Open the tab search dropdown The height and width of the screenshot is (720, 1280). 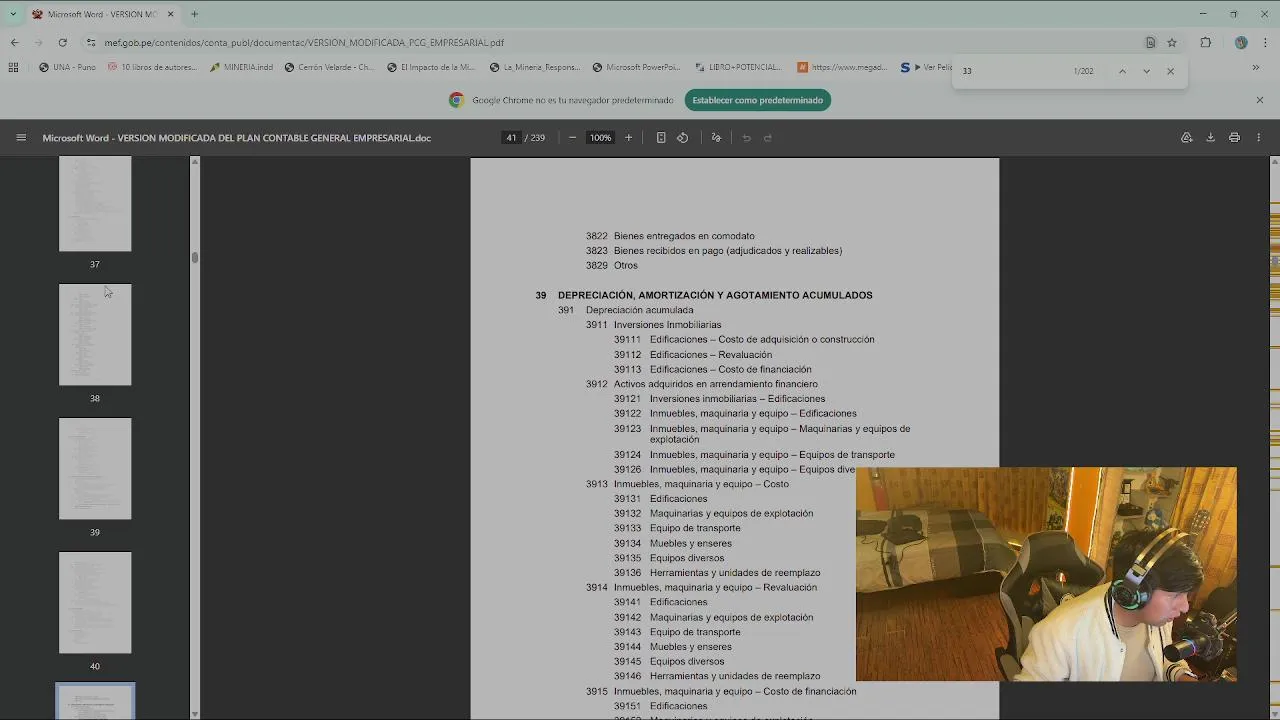pos(13,14)
